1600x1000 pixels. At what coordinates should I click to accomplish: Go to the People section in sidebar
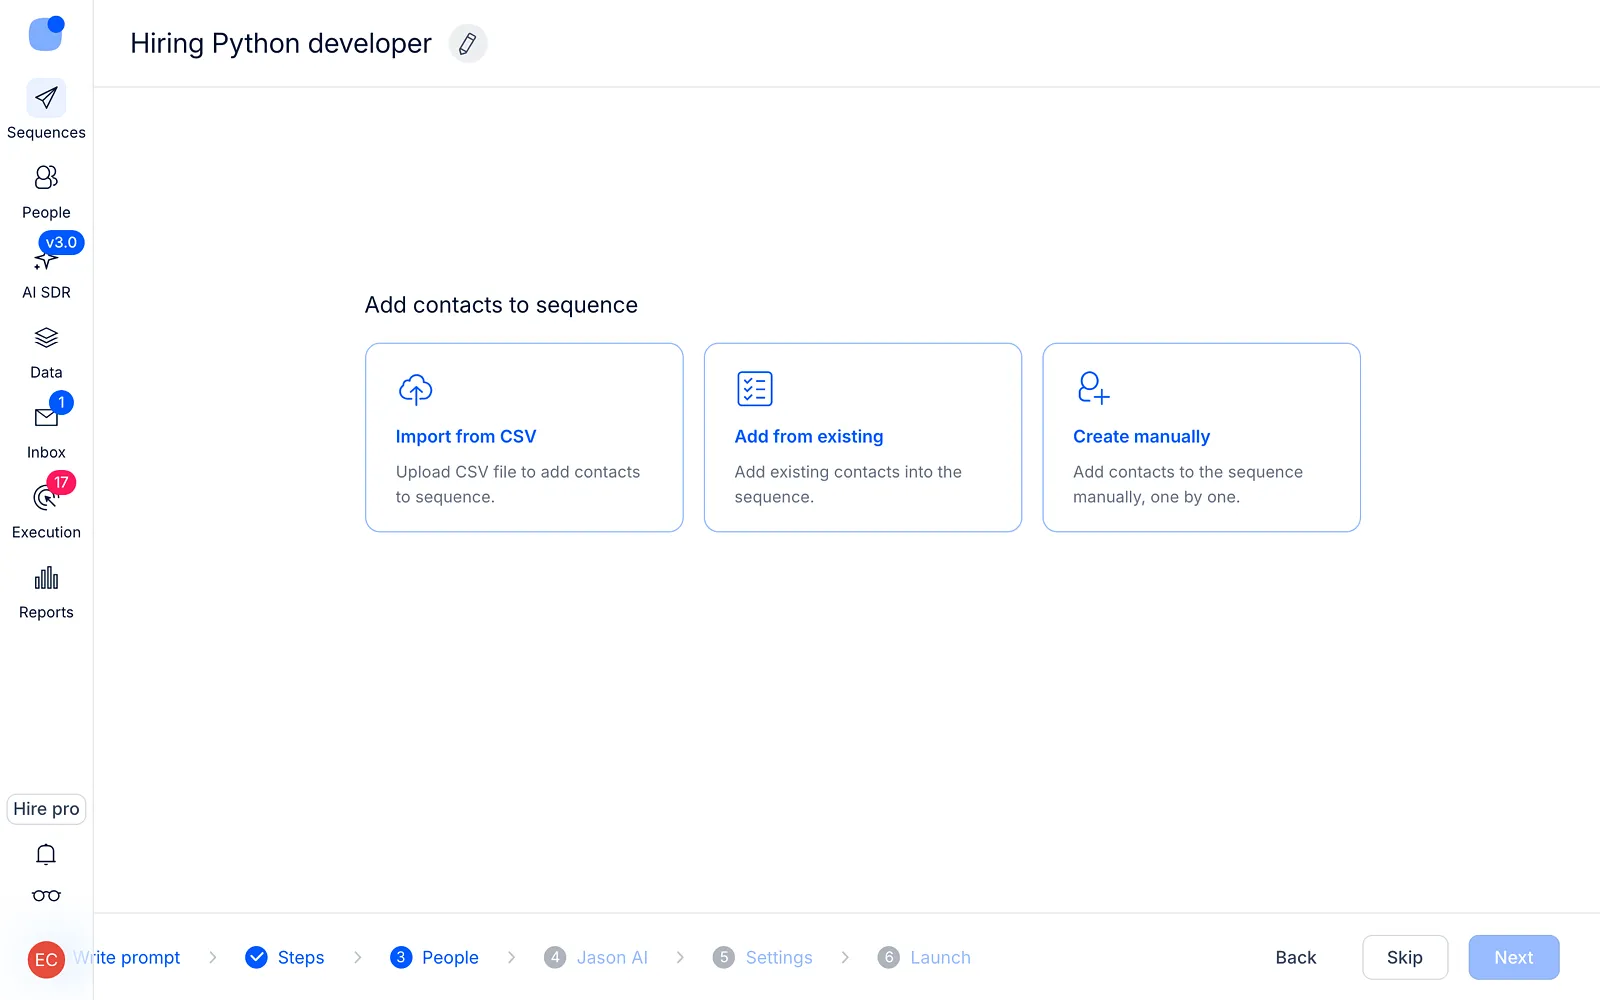tap(46, 191)
